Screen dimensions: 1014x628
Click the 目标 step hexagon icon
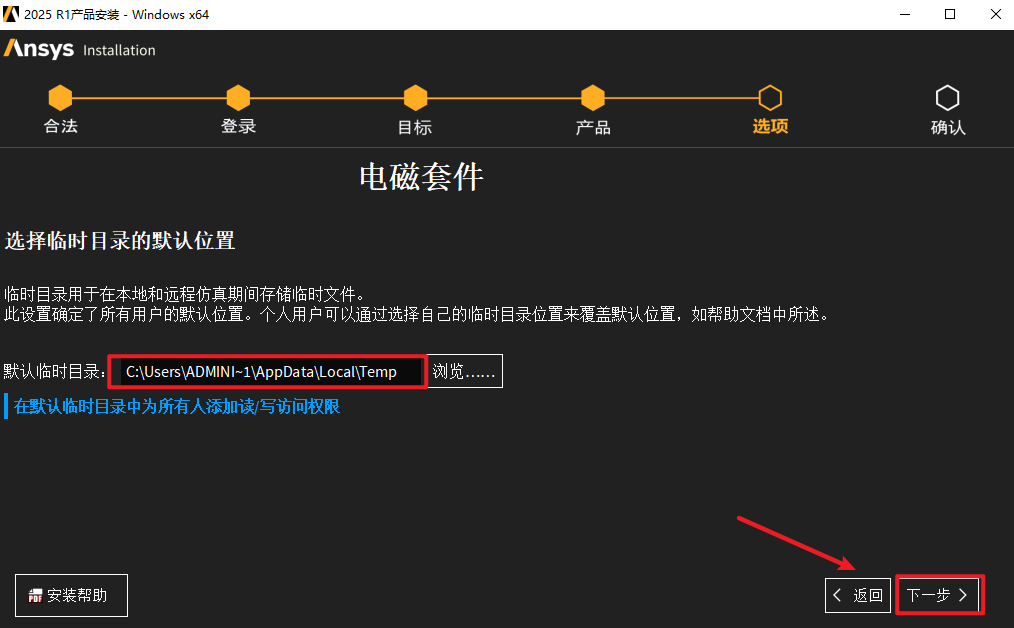coord(415,98)
